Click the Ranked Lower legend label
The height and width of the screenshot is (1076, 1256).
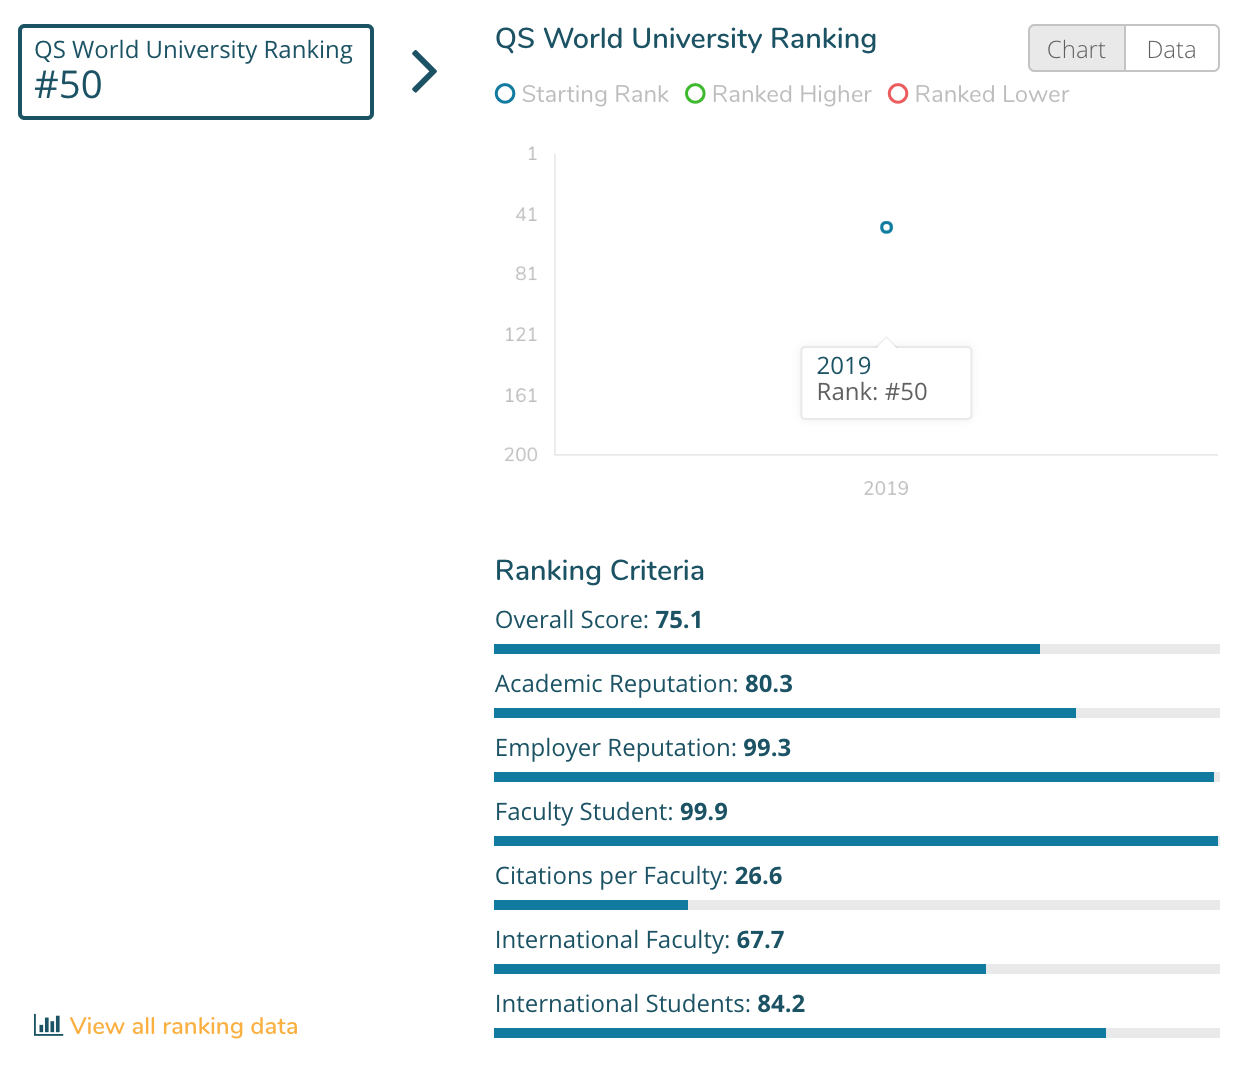(x=992, y=95)
